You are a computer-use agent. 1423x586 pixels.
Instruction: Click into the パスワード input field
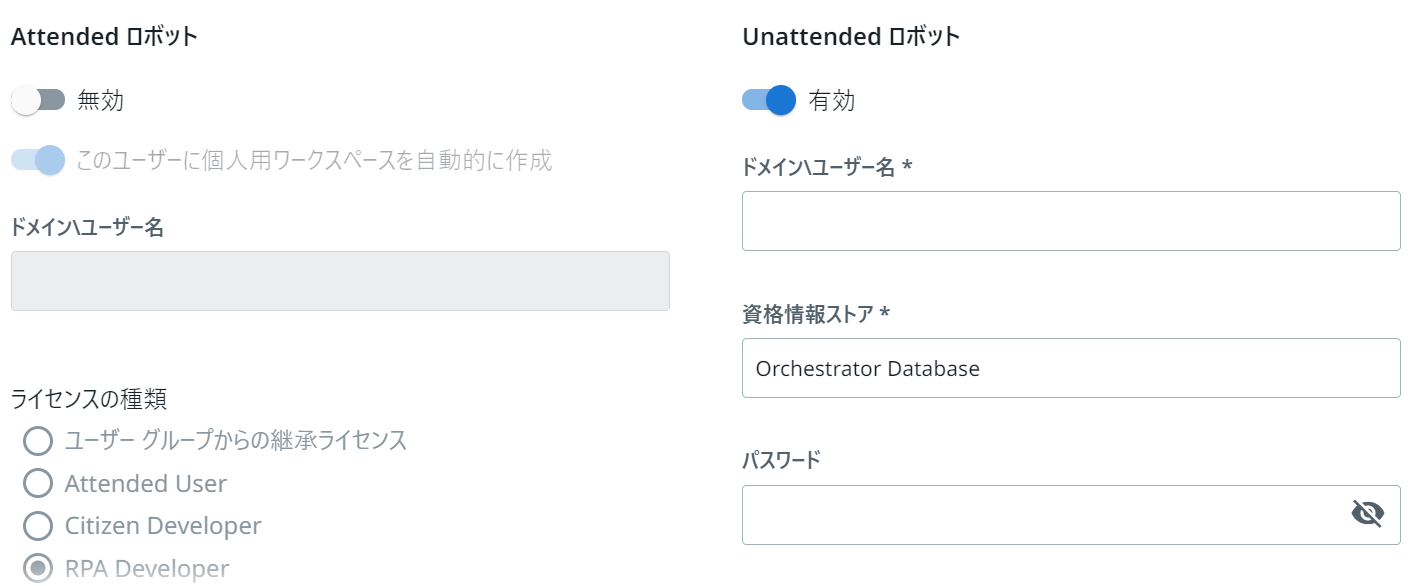pos(1040,514)
